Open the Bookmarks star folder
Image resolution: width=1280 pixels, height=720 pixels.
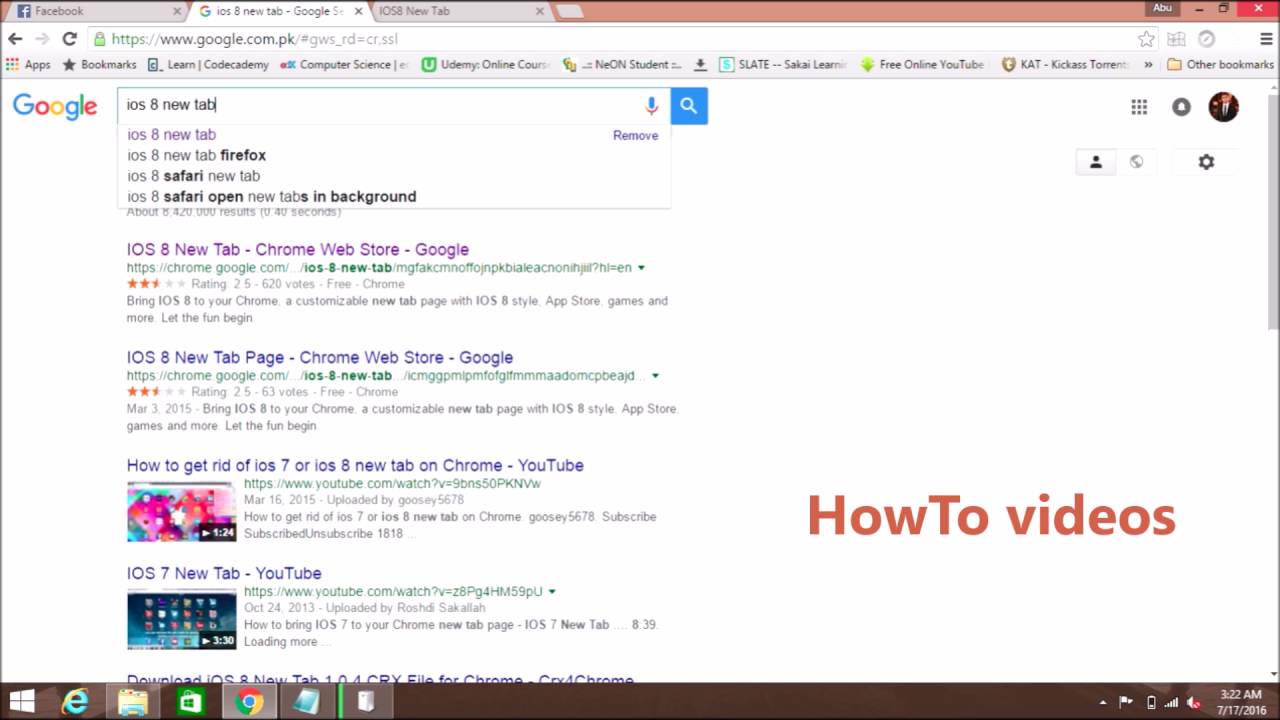coord(99,64)
